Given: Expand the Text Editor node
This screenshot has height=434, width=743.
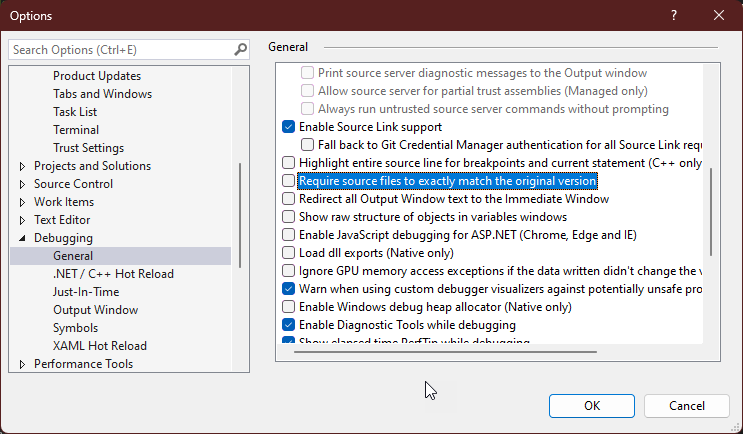Looking at the screenshot, I should (x=22, y=220).
